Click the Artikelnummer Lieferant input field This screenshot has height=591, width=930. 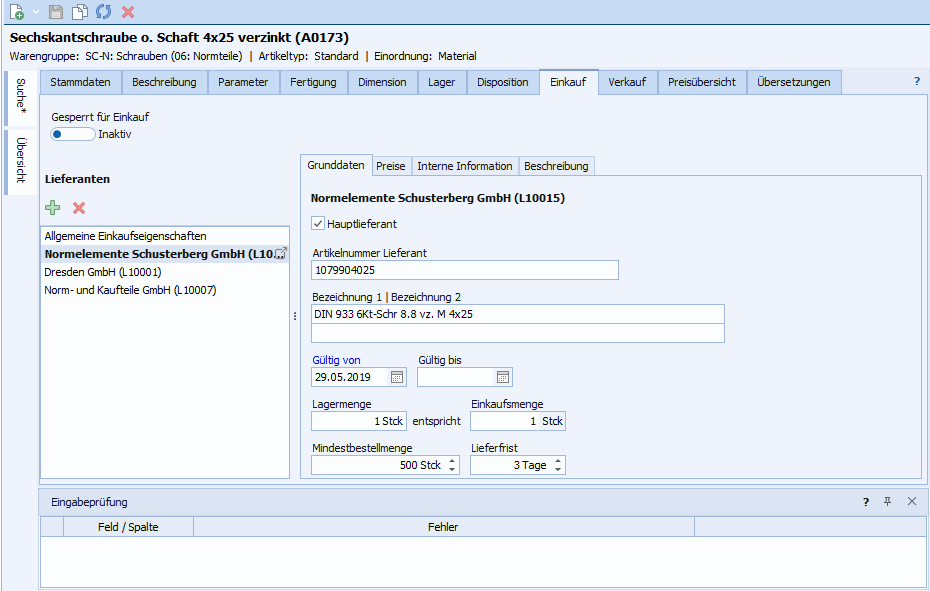465,270
